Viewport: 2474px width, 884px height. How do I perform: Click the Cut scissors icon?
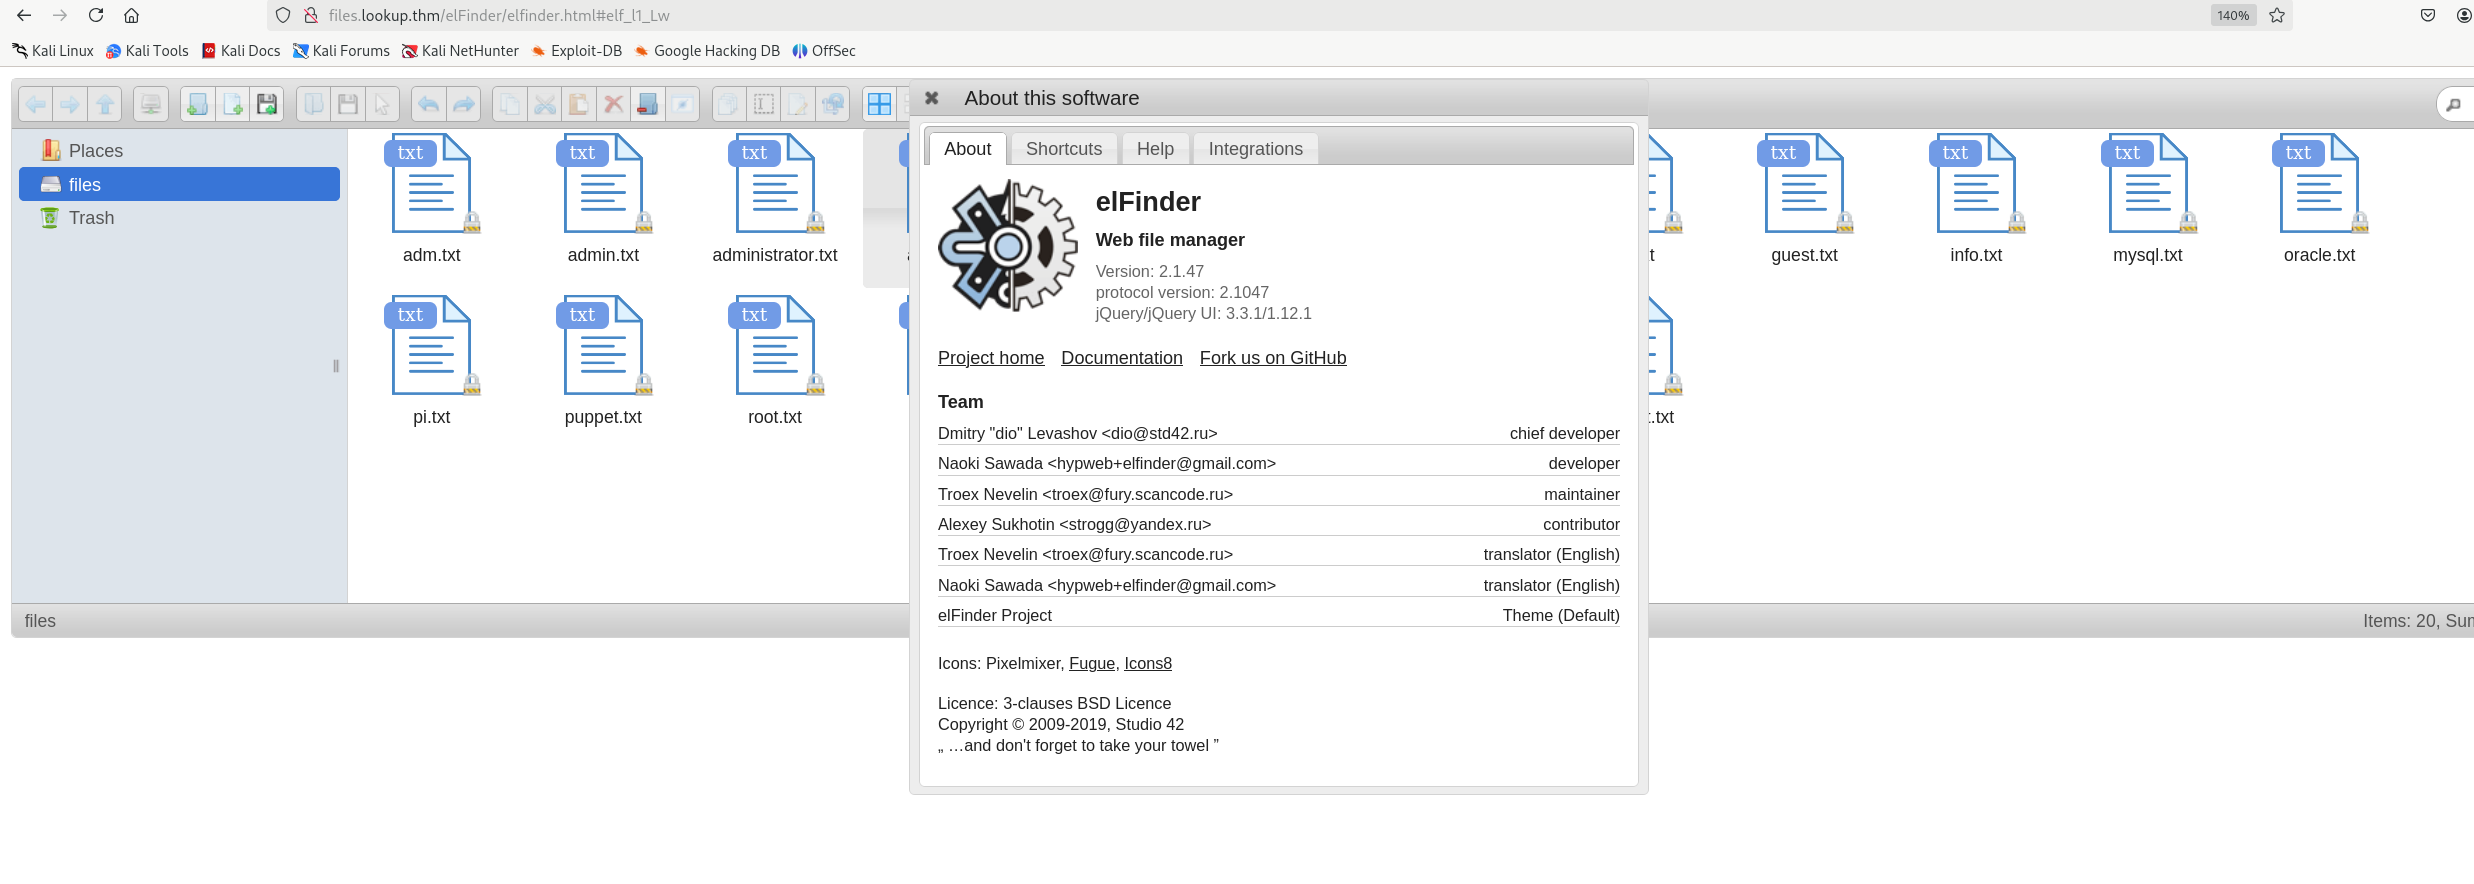pos(545,104)
